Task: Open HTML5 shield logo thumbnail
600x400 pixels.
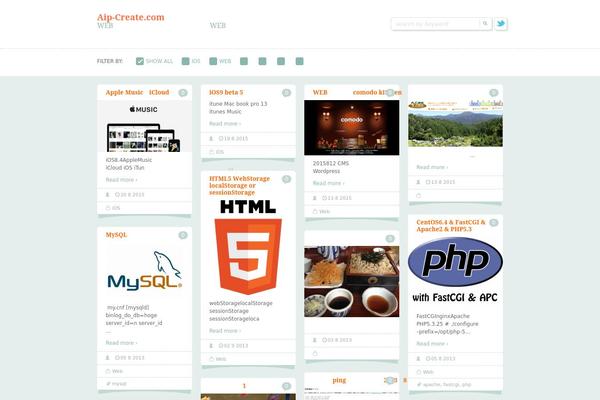Action: (248, 247)
